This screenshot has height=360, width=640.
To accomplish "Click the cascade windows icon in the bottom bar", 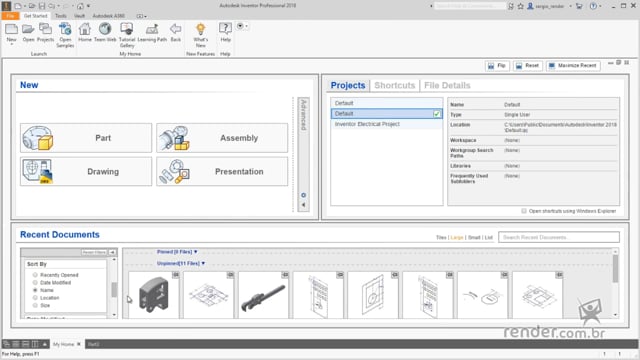I will pyautogui.click(x=6, y=344).
